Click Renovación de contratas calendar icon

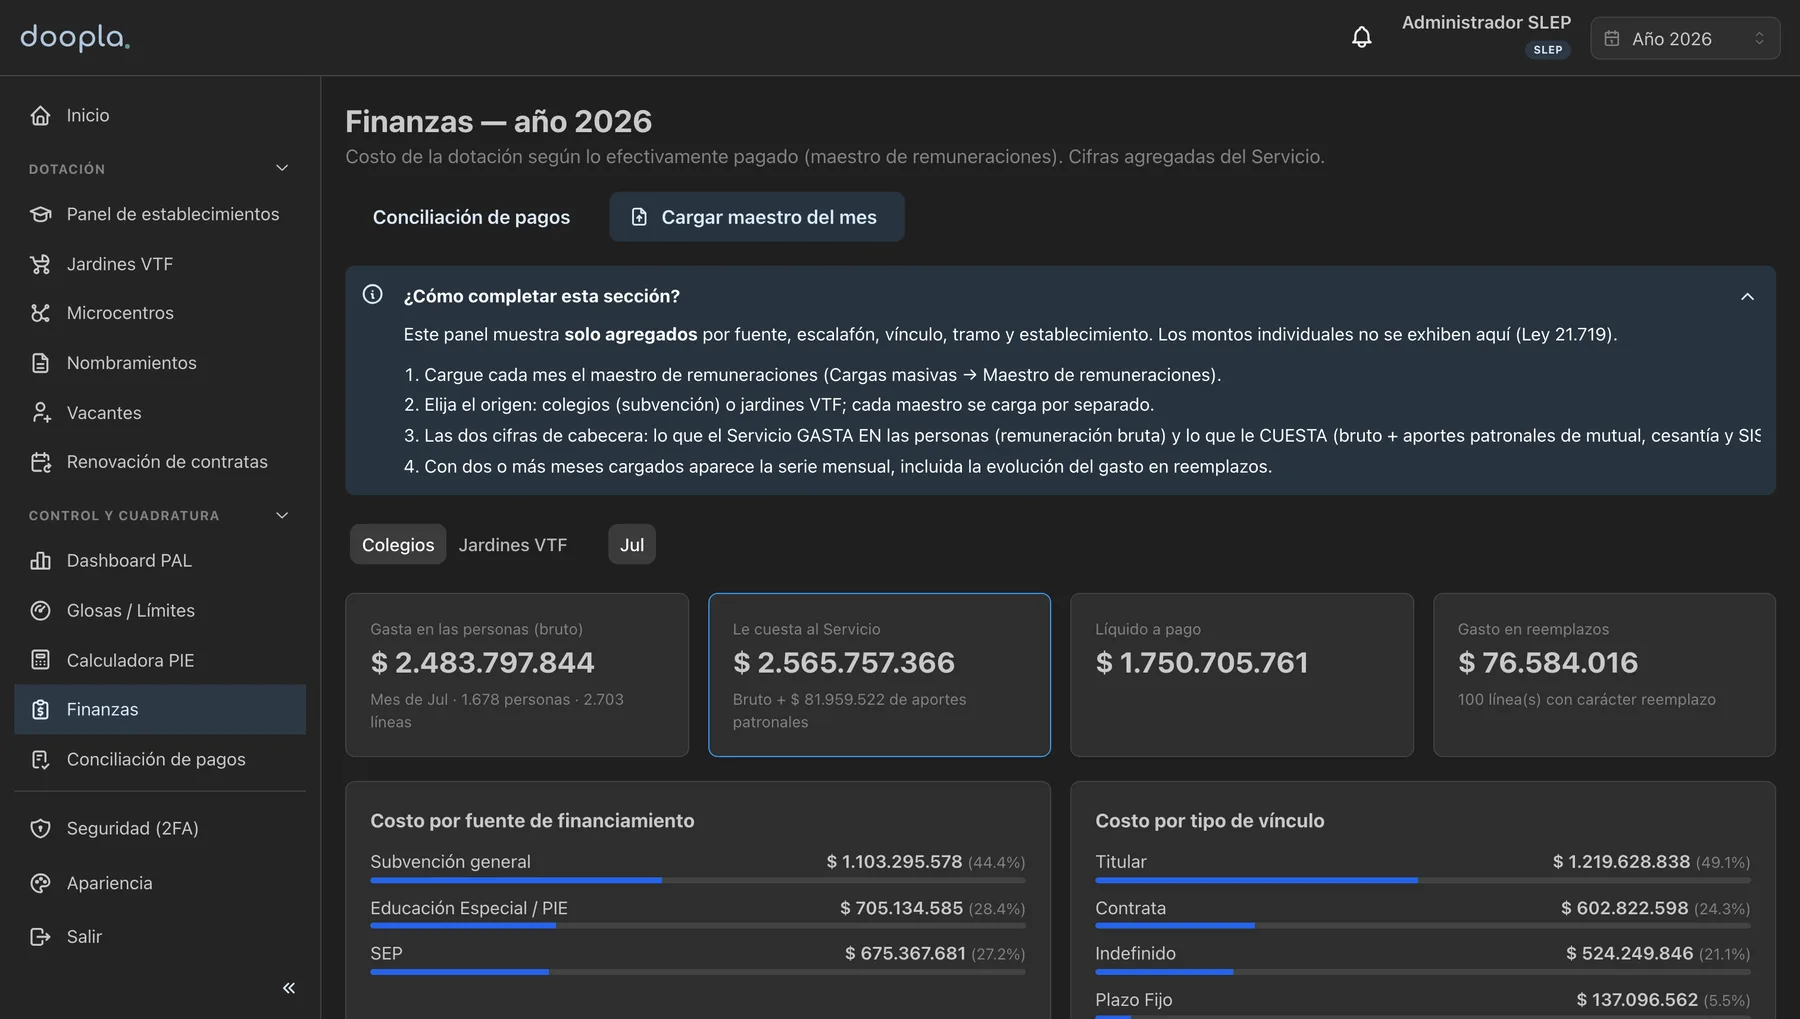40,462
